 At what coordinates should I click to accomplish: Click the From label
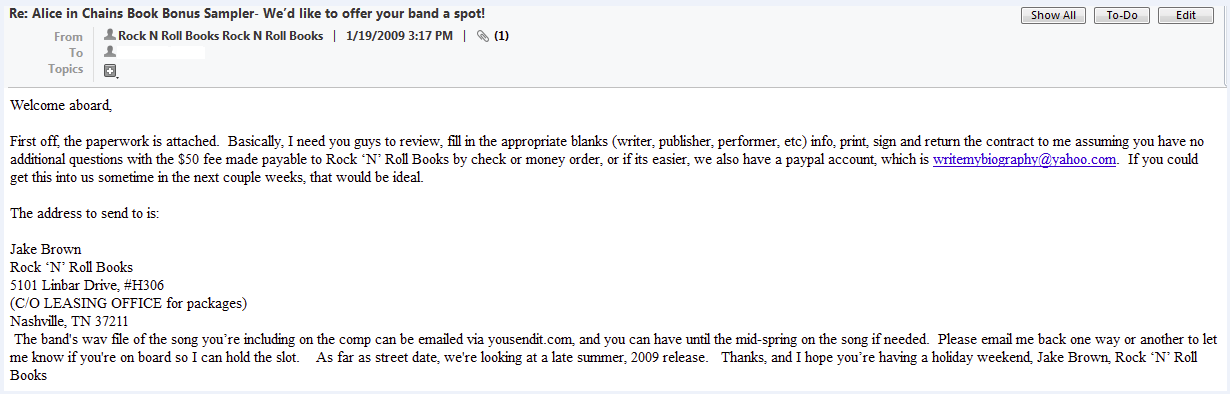coord(69,36)
